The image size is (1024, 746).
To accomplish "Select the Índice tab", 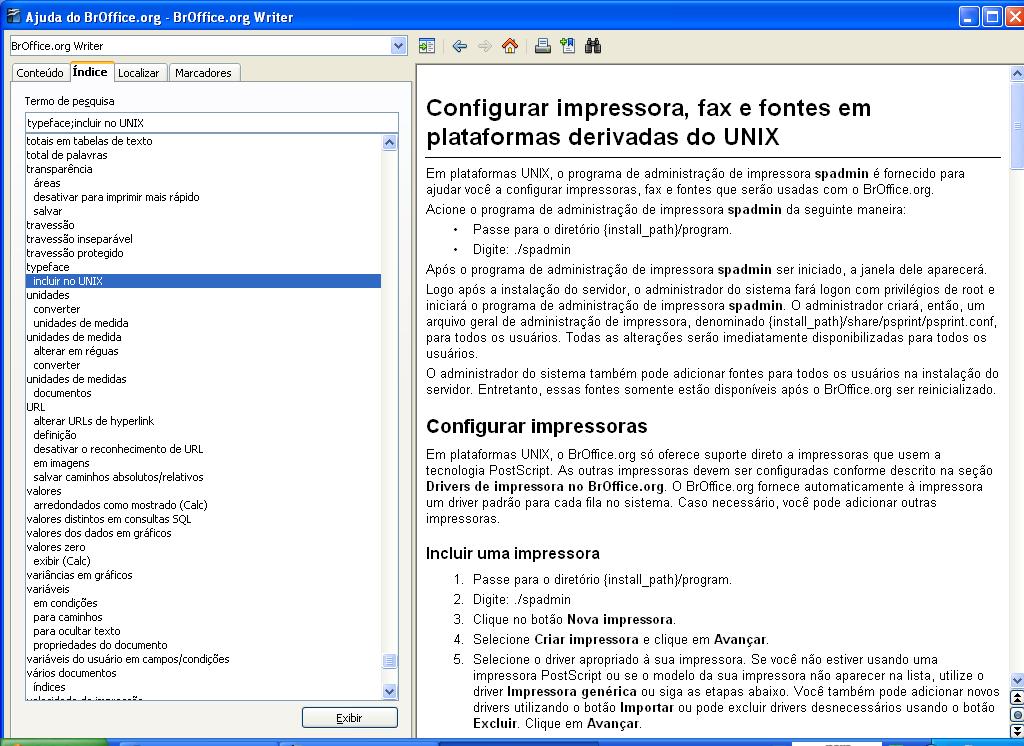I will [90, 72].
